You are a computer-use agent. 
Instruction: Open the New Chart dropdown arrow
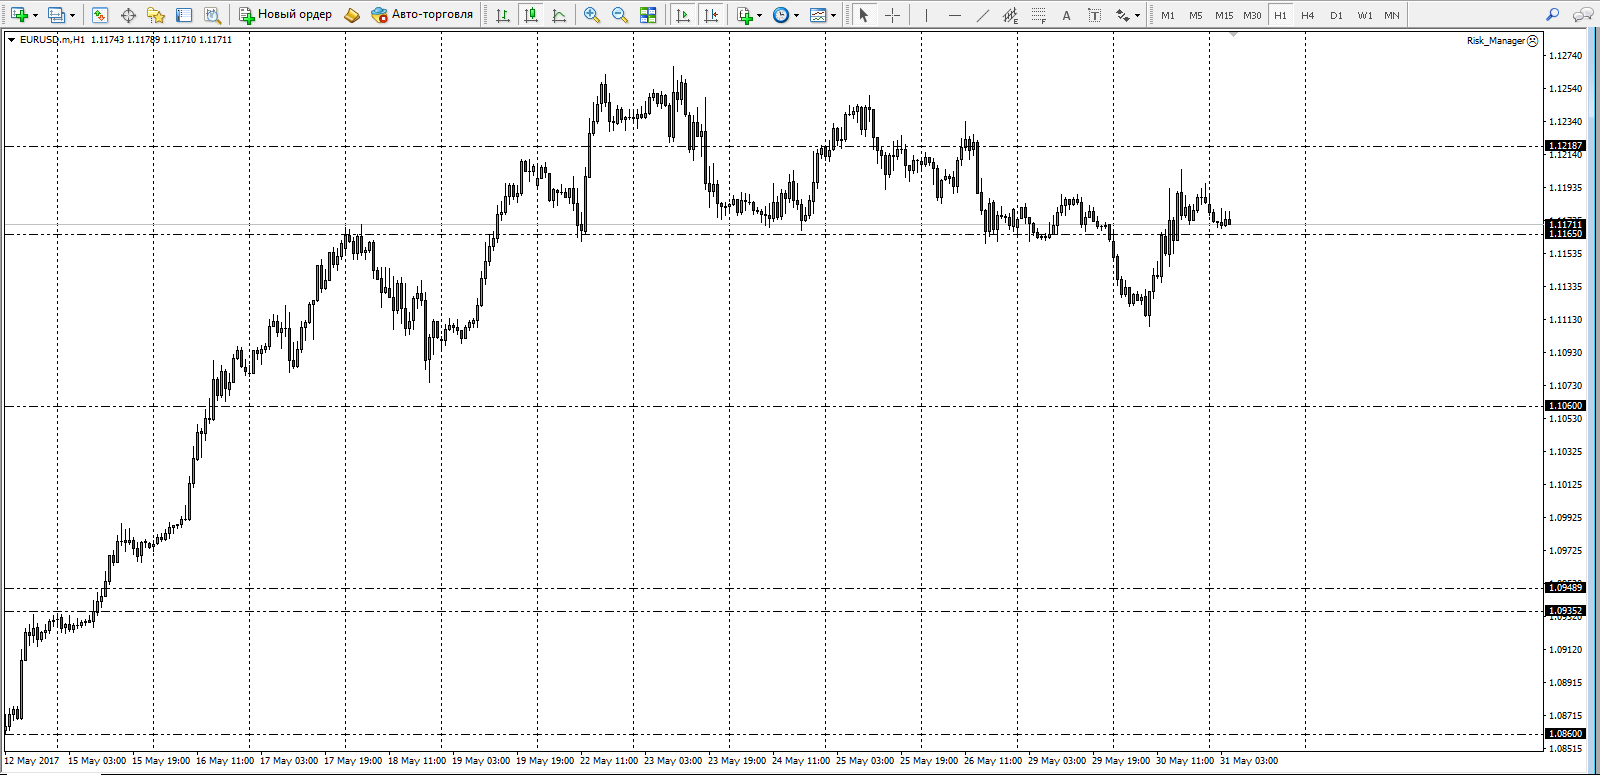pos(35,15)
